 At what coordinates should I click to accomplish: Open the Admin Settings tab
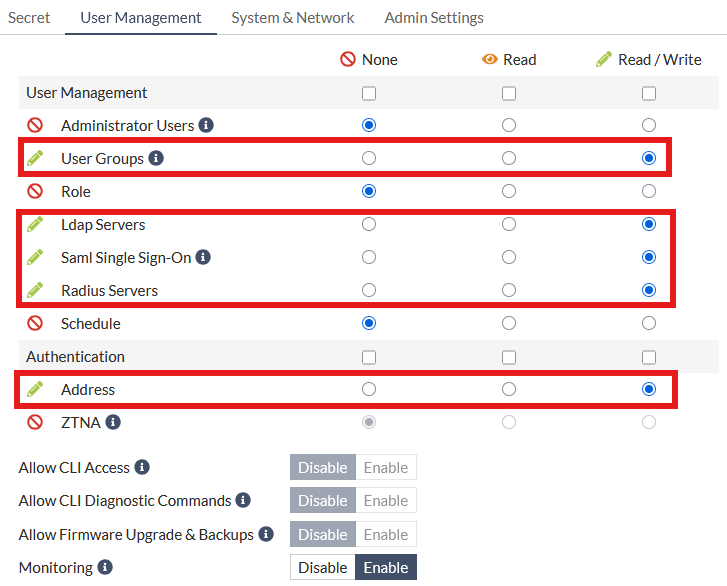click(434, 18)
